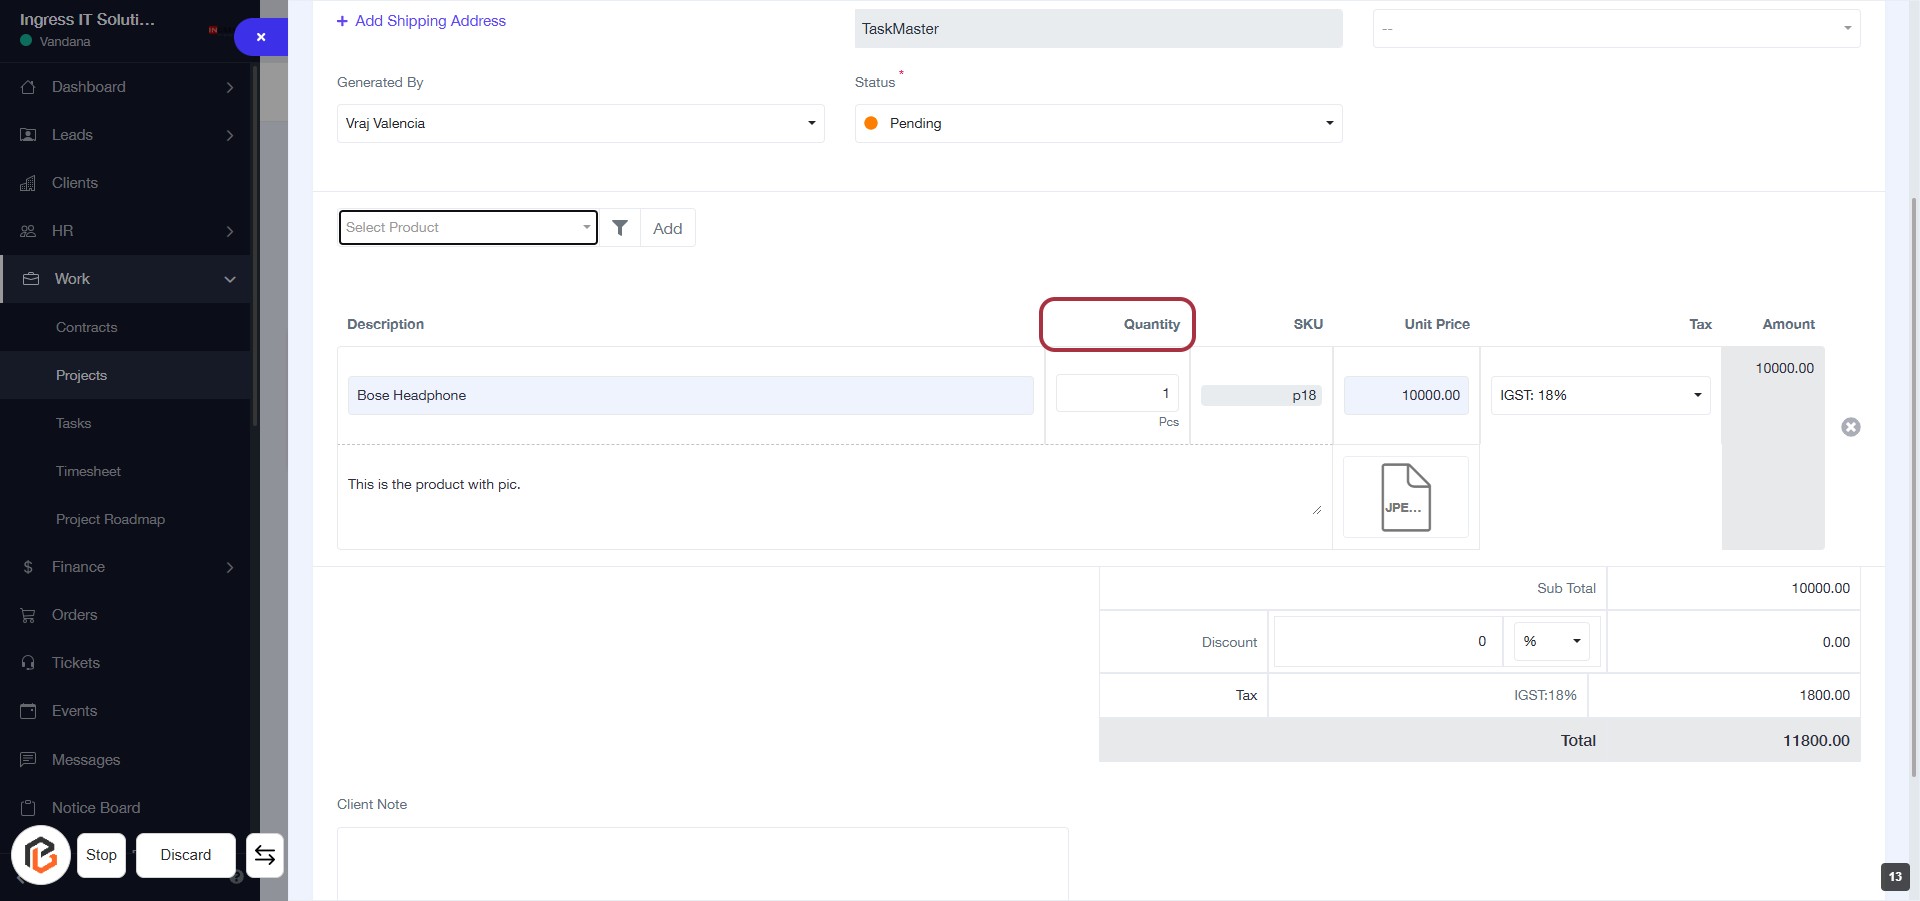Screen dimensions: 1920x901
Task: Remove the Bose Headphone line item
Action: coord(1850,427)
